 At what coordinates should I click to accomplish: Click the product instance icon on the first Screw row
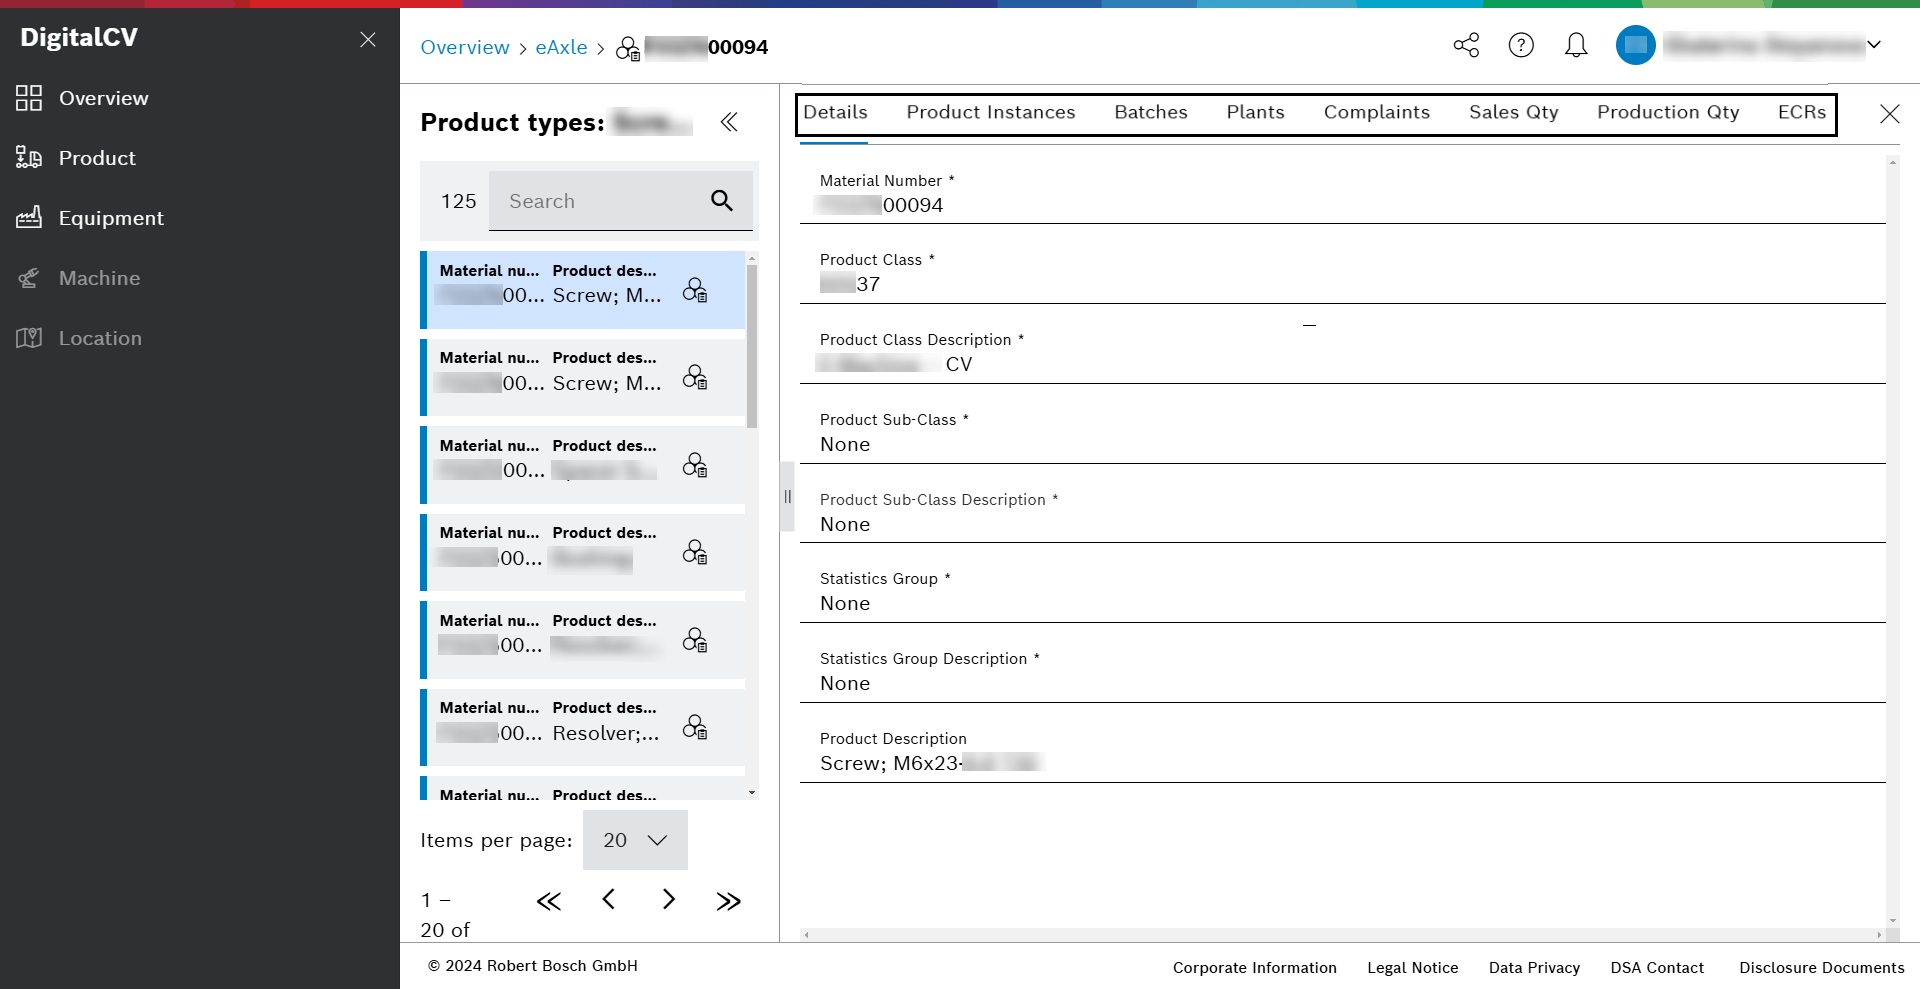tap(695, 290)
